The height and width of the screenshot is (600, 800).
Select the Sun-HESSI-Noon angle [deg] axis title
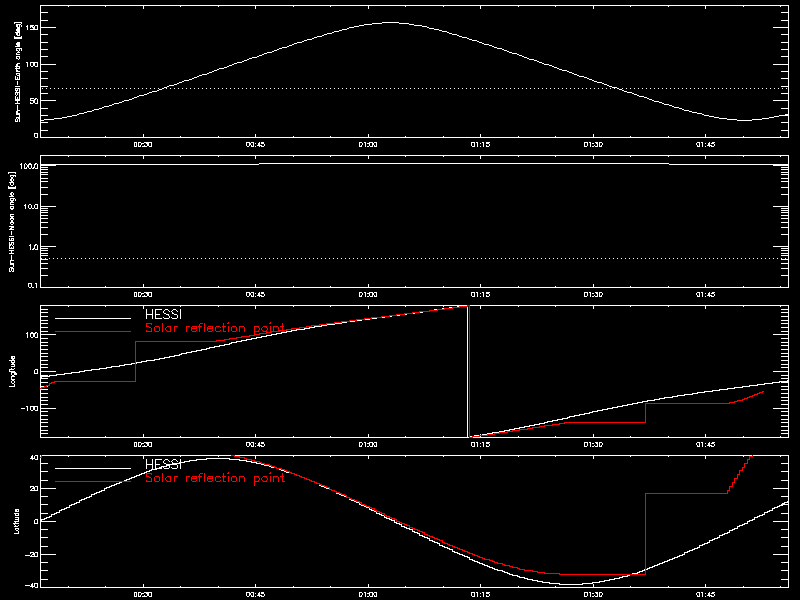click(x=12, y=221)
